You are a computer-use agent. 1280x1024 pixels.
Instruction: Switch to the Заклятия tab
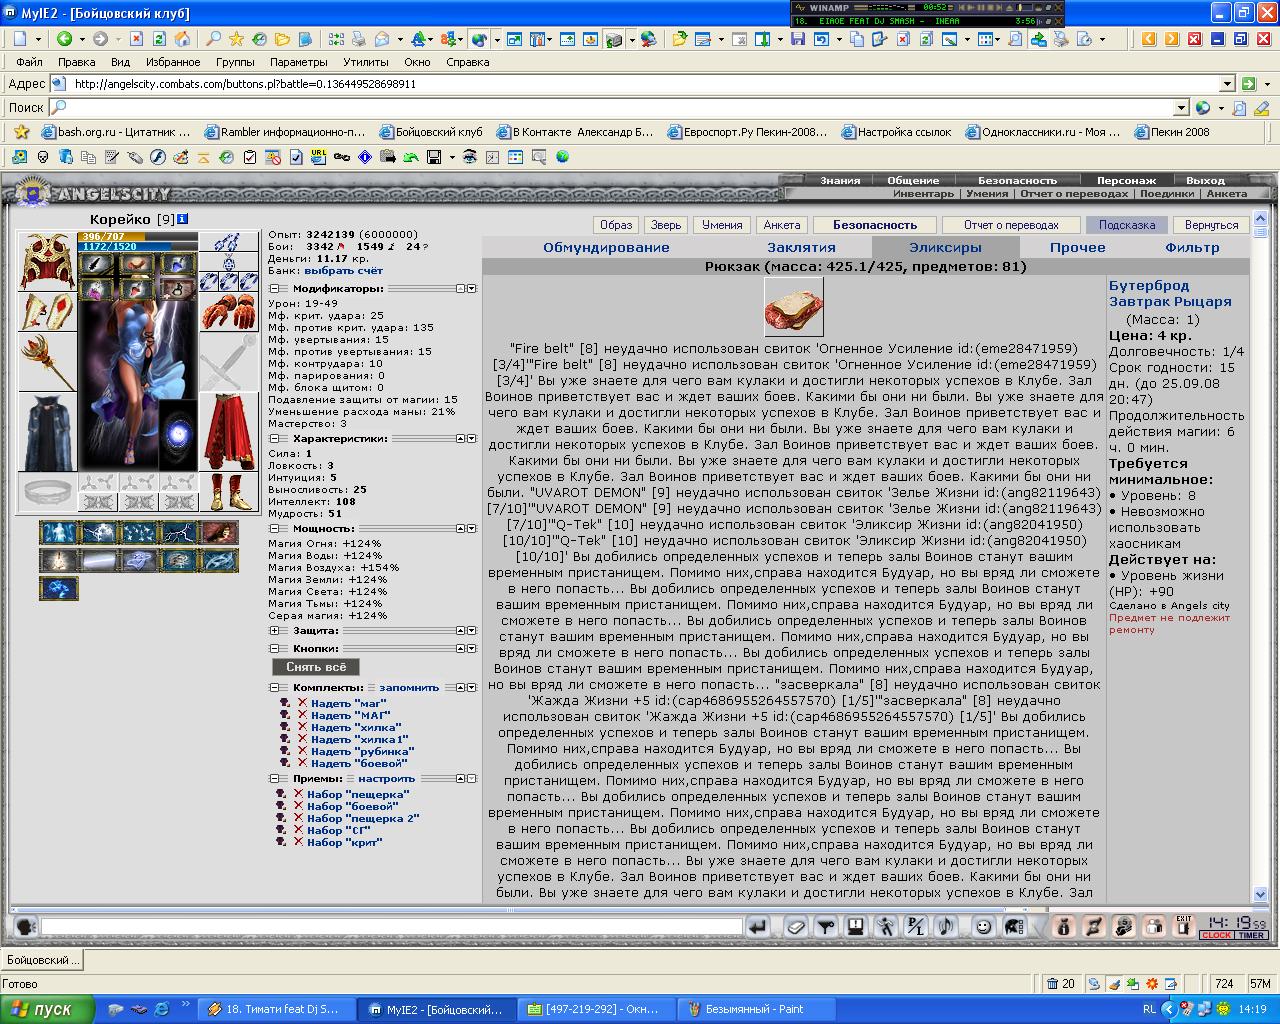point(801,248)
